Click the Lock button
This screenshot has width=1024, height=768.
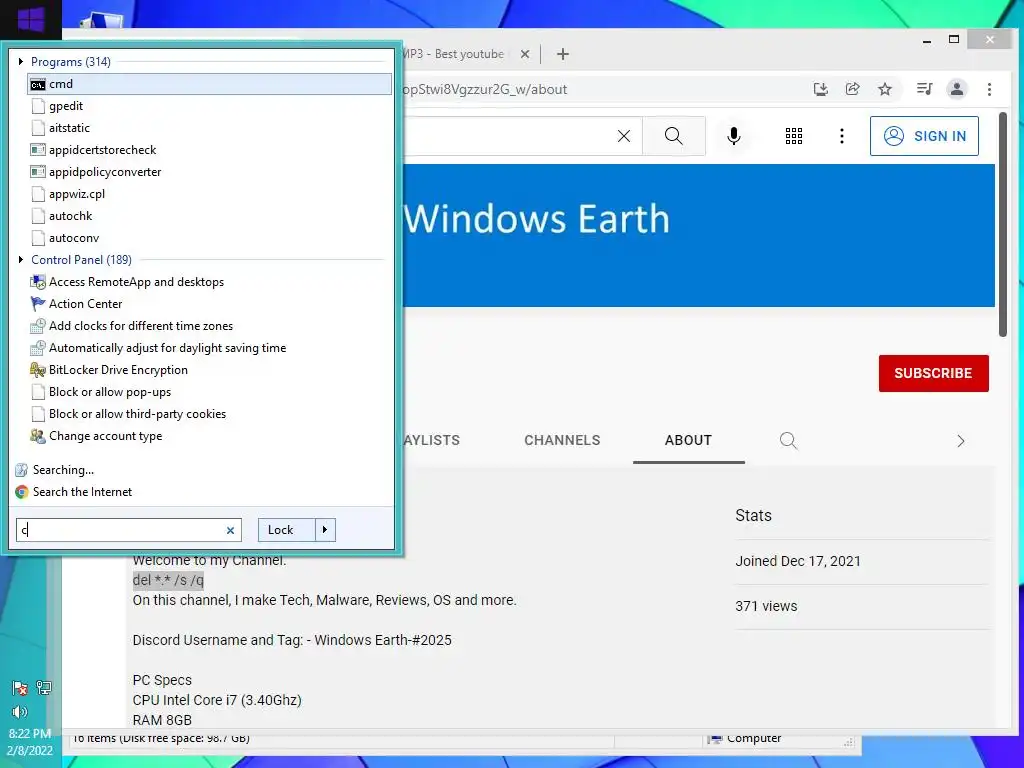[287, 530]
